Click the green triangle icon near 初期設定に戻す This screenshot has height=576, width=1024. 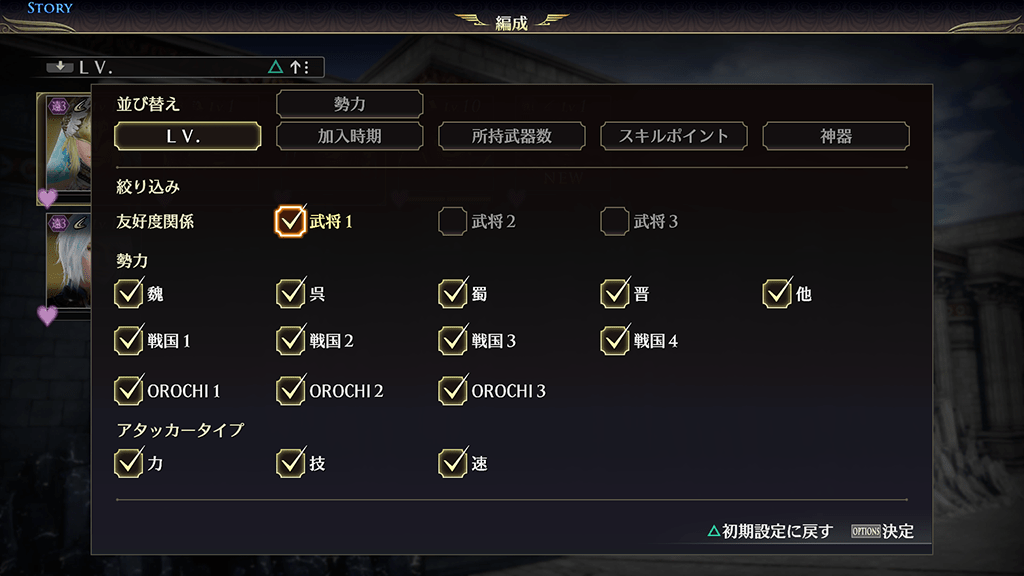coord(713,532)
